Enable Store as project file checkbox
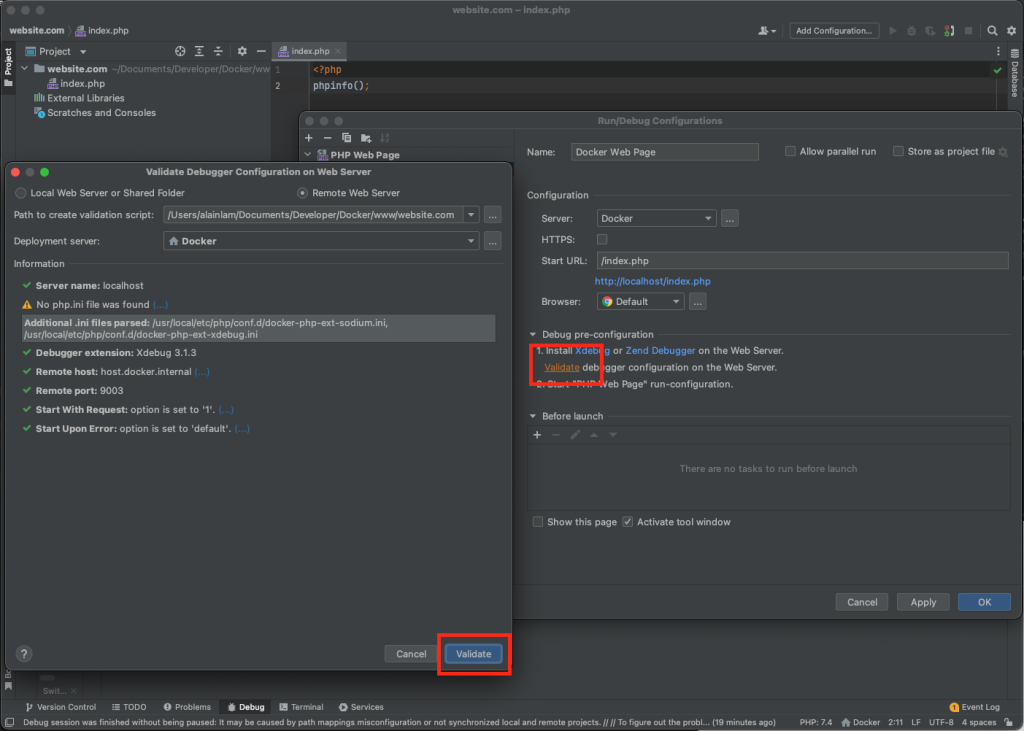This screenshot has width=1024, height=731. 899,152
